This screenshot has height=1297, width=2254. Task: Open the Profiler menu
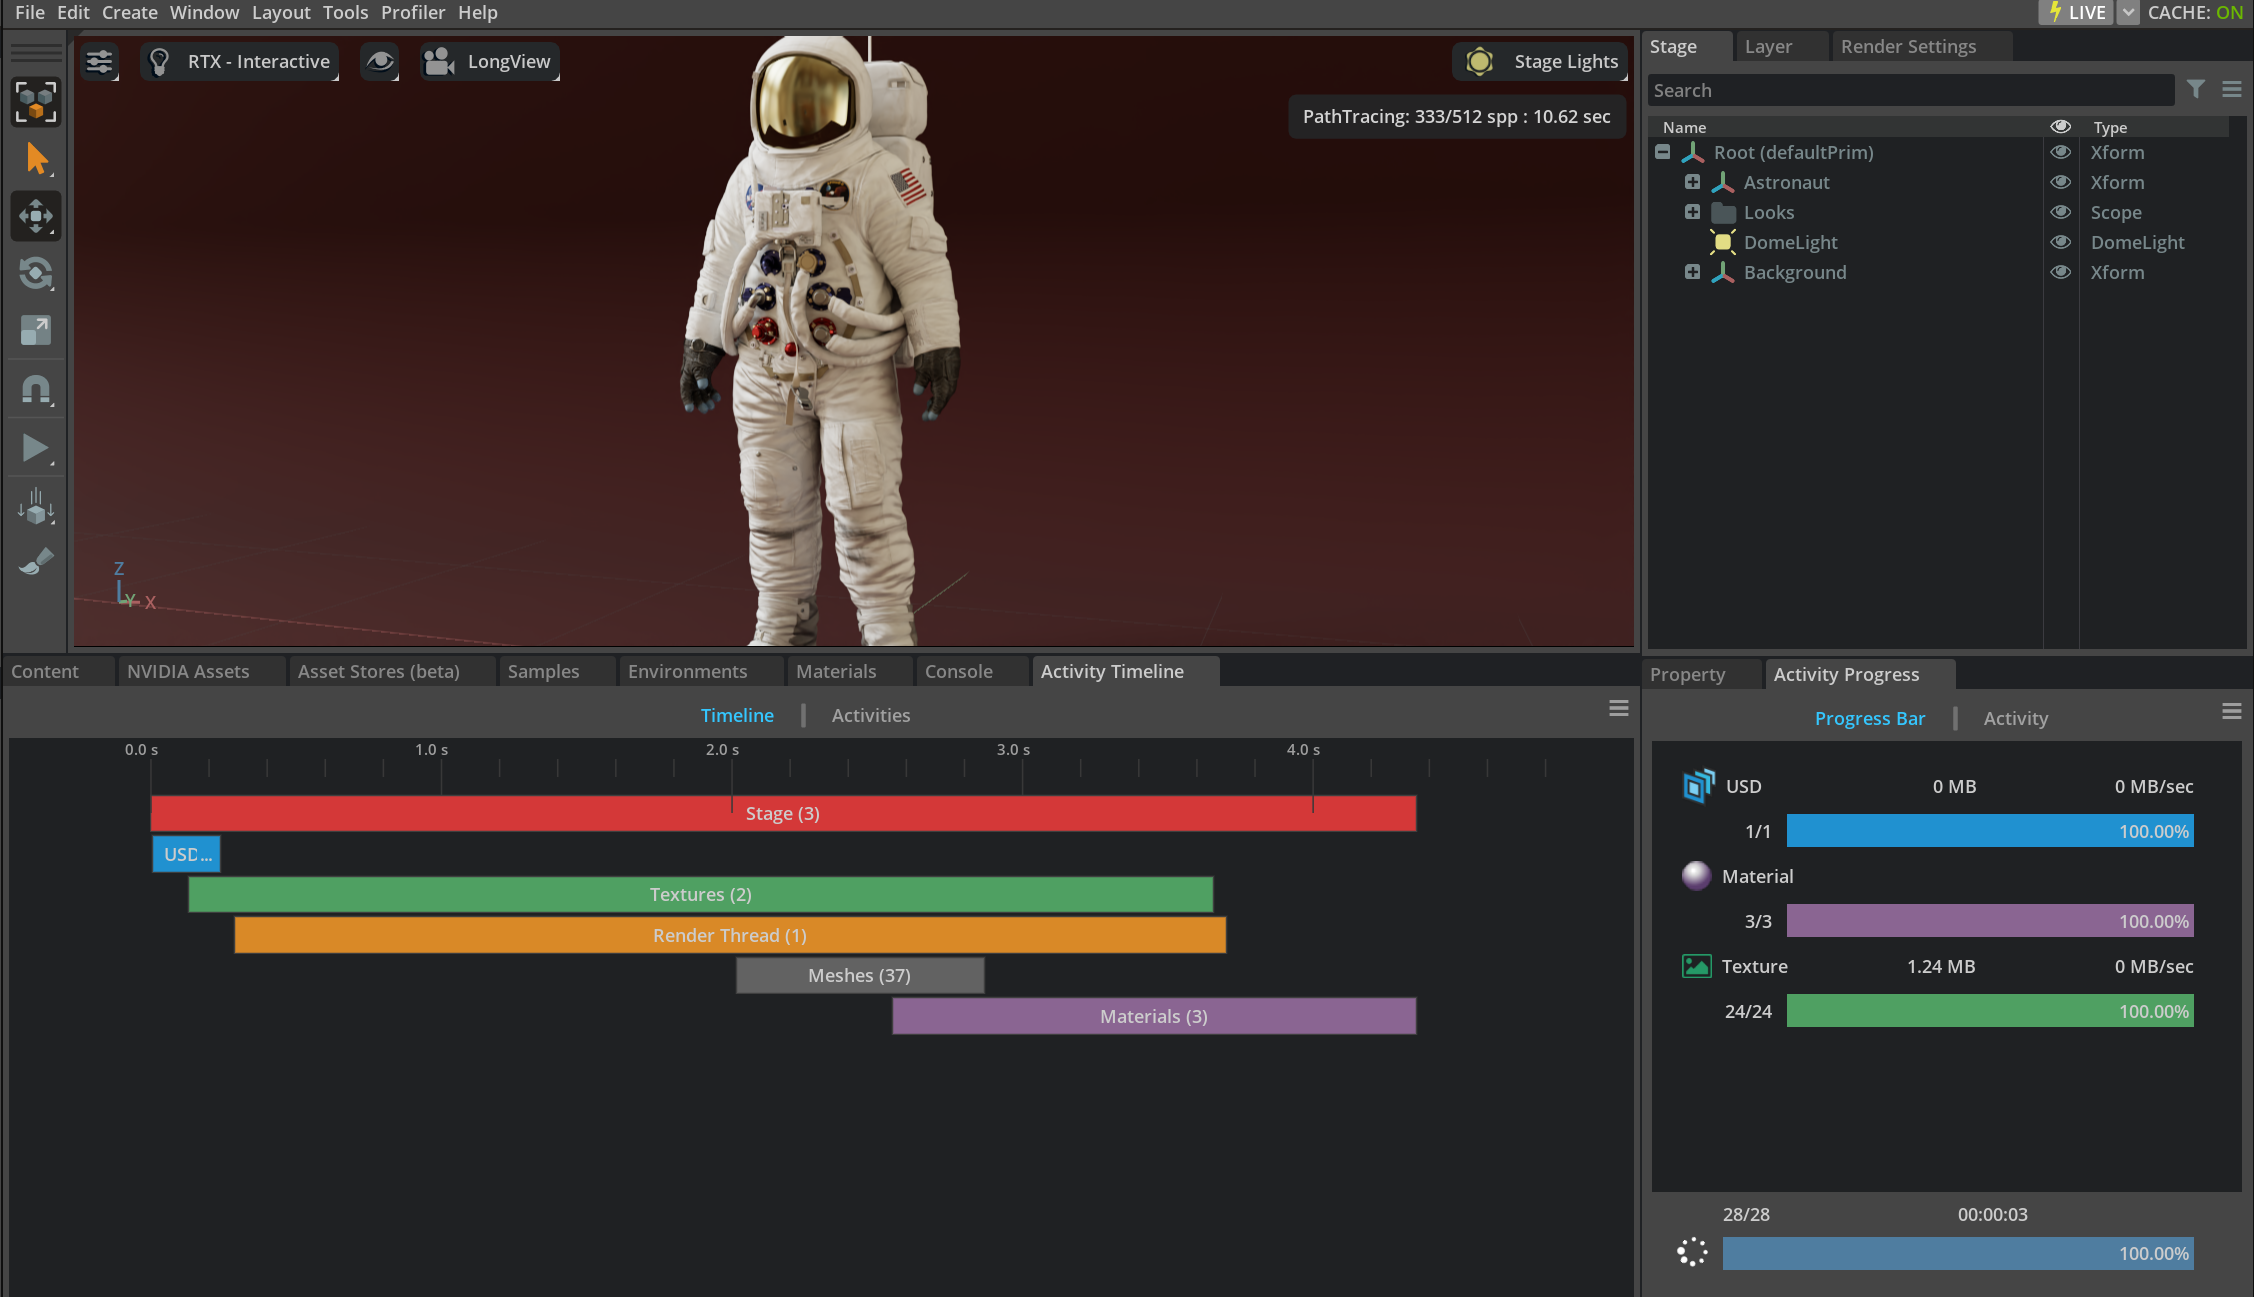click(412, 13)
